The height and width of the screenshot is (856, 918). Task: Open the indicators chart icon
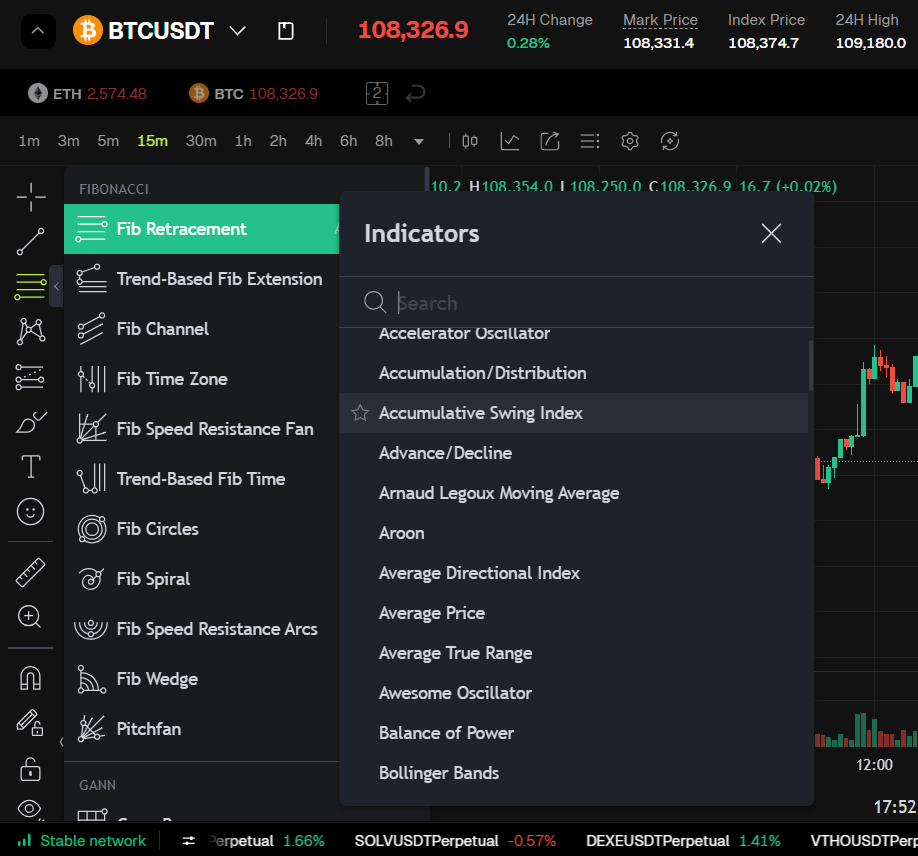(x=510, y=141)
